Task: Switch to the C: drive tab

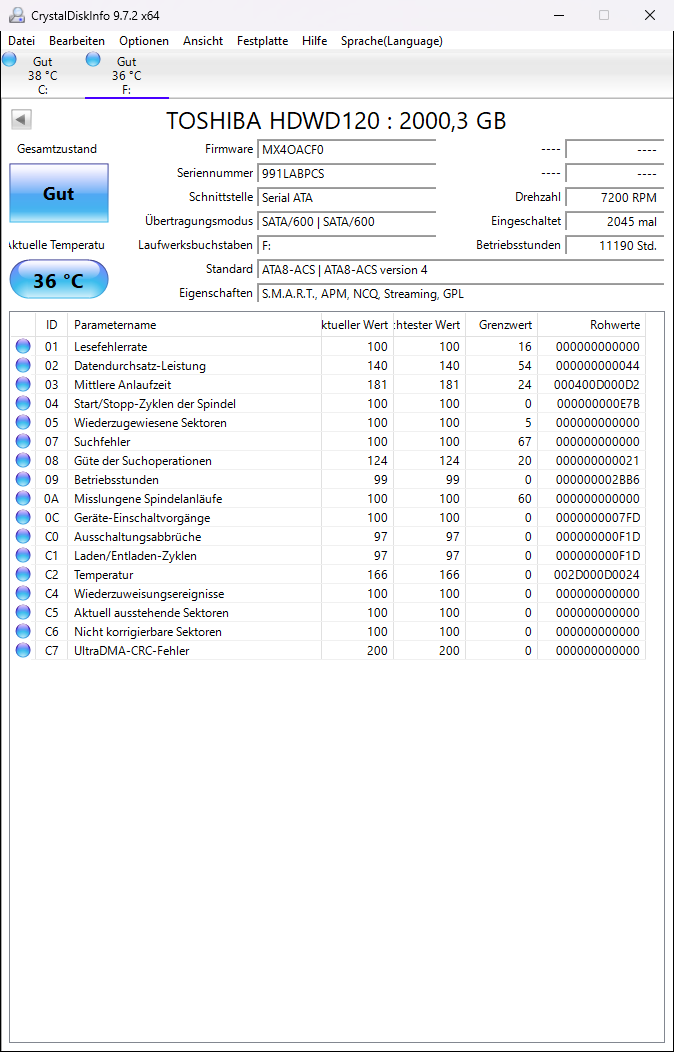Action: (x=42, y=75)
